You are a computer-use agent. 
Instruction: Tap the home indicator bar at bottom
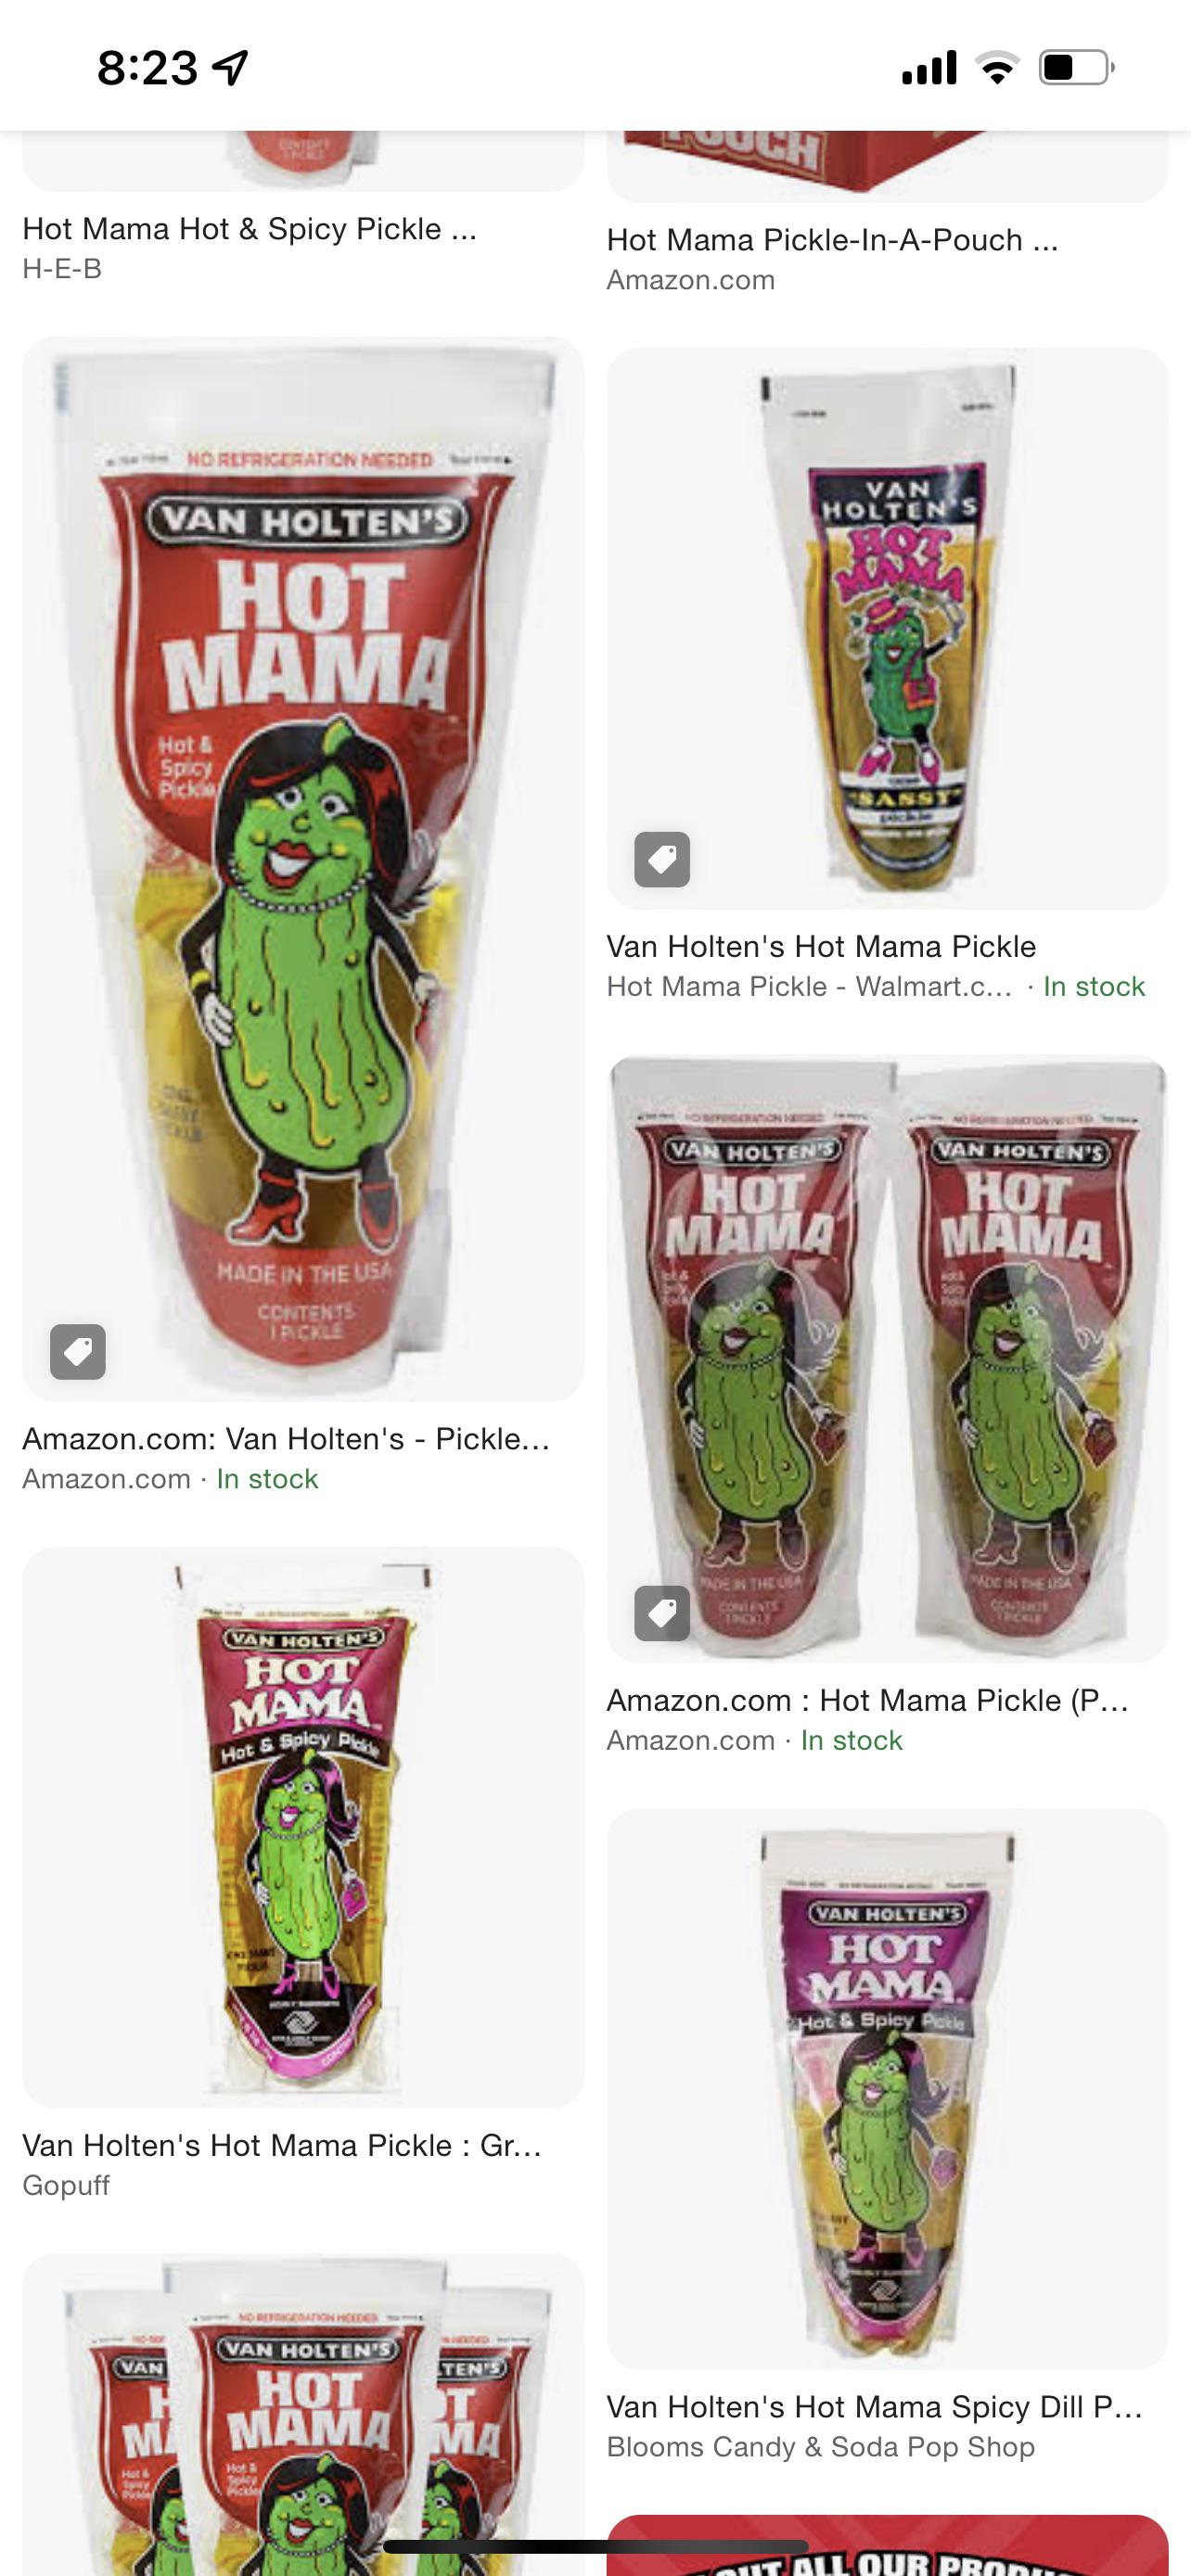point(595,2546)
